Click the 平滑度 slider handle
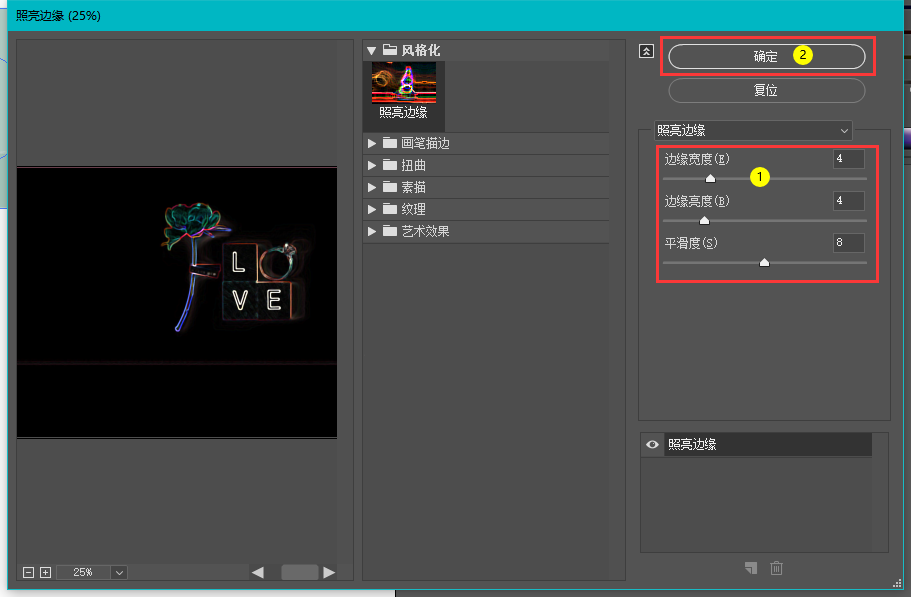 click(x=765, y=262)
